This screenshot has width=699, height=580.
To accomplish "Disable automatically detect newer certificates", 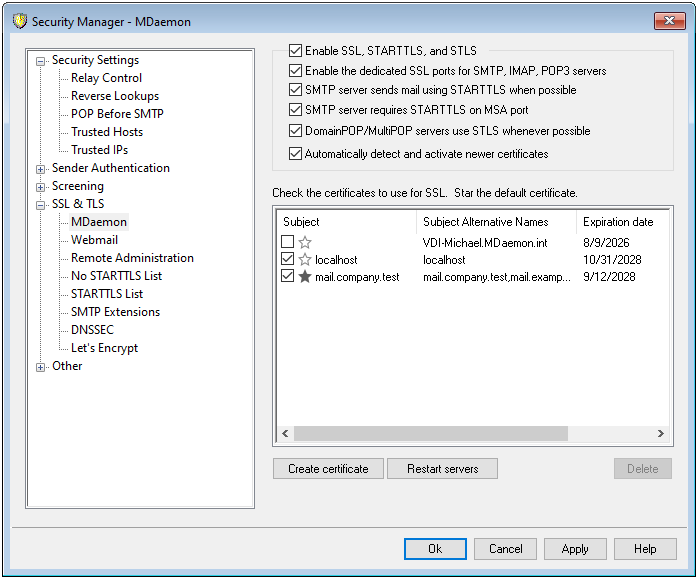I will 295,154.
